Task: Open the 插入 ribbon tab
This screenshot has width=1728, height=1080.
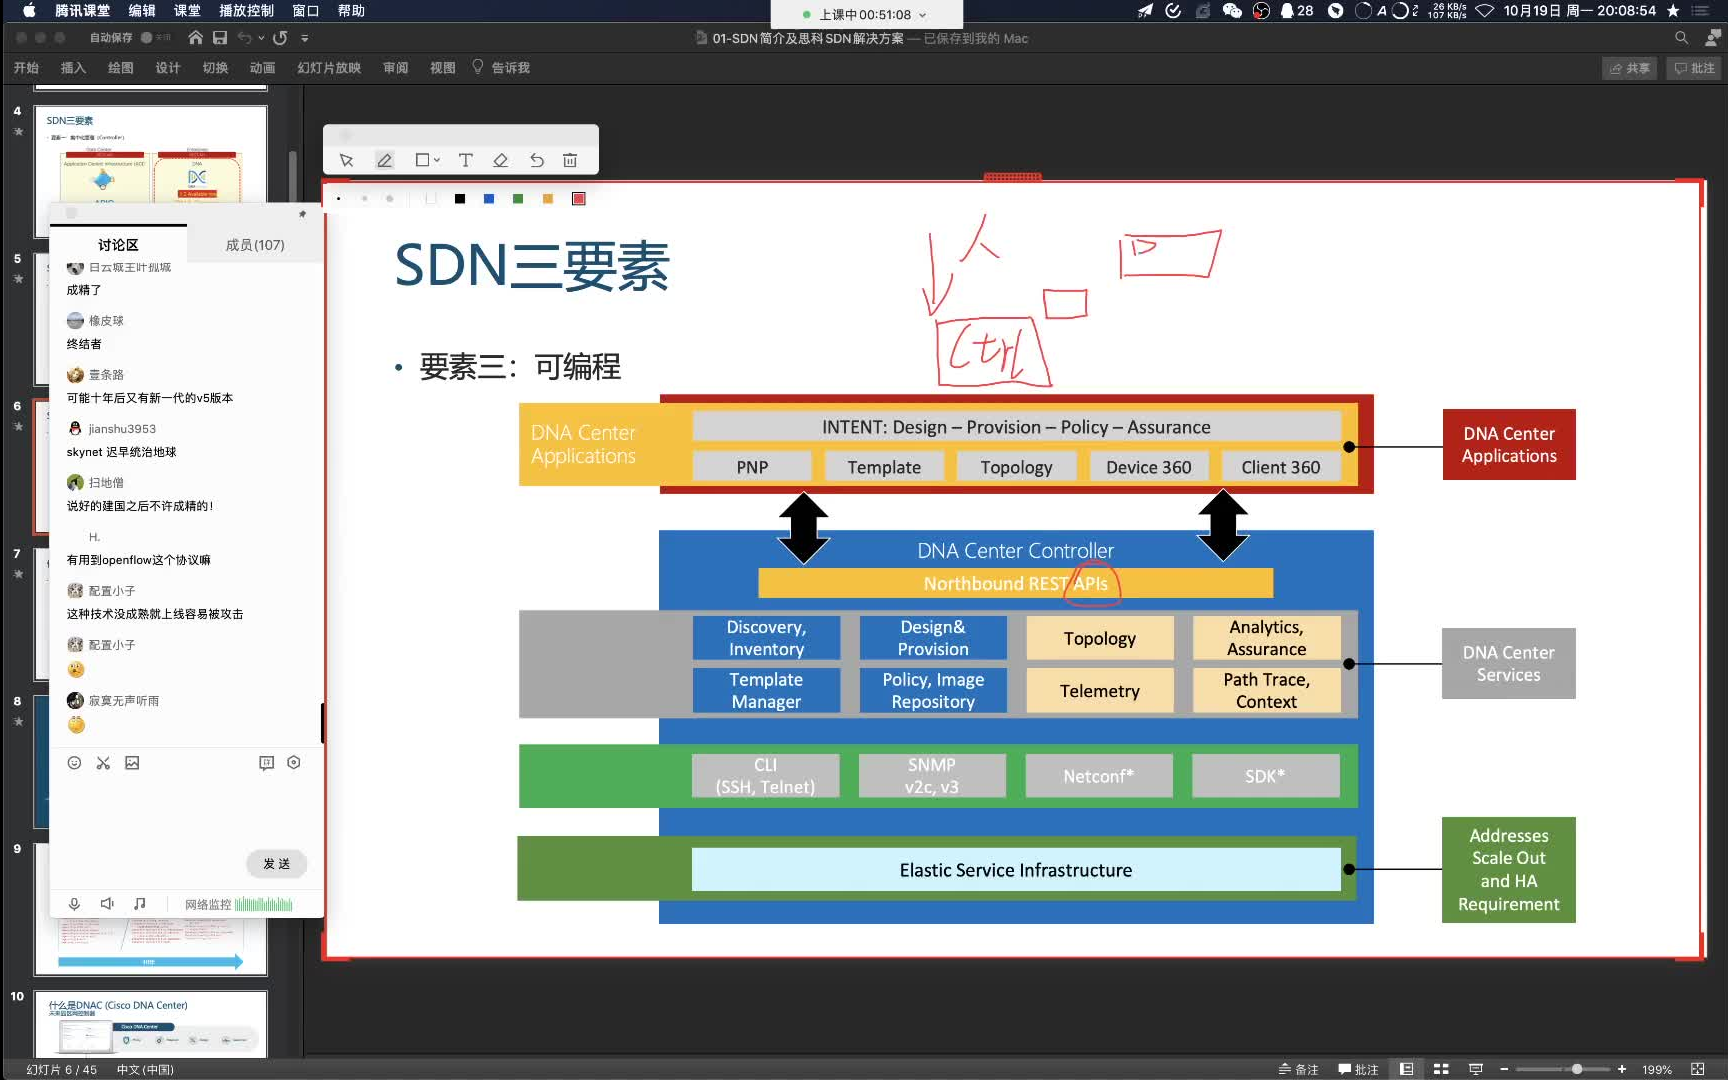Action: pos(73,68)
